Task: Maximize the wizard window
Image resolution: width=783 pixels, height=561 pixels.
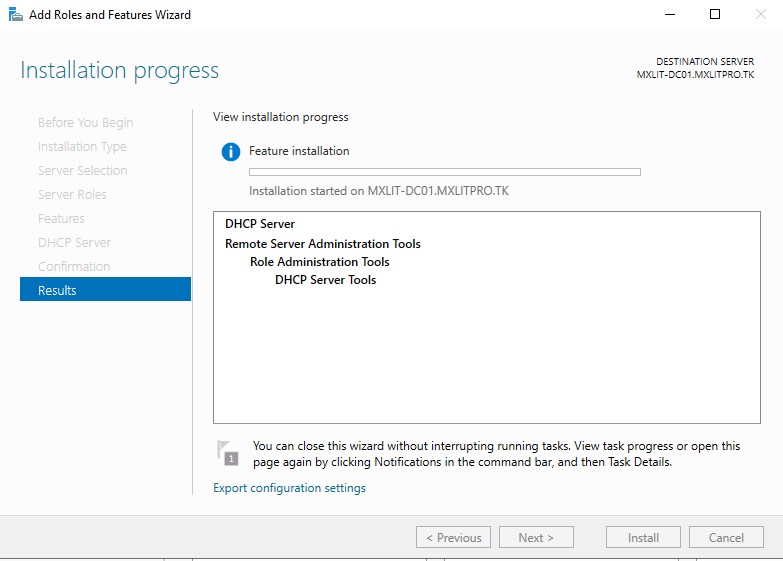Action: (715, 15)
